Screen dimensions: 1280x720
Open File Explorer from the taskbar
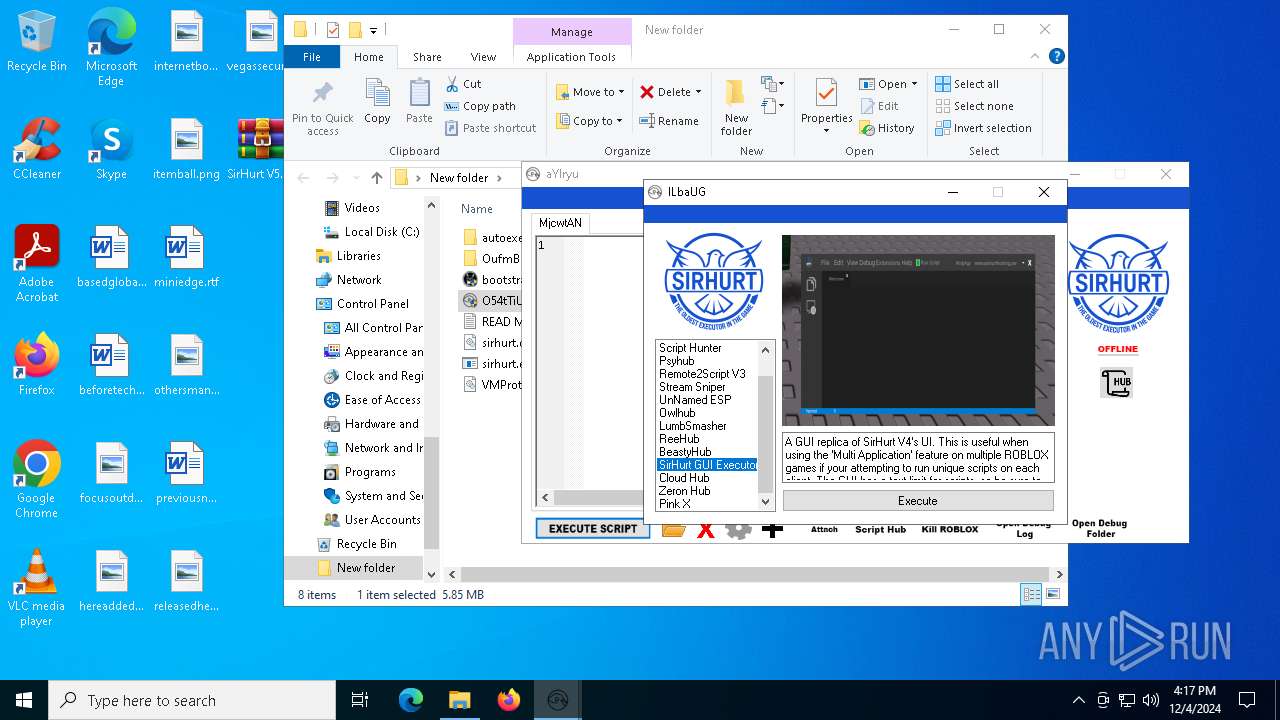point(459,700)
